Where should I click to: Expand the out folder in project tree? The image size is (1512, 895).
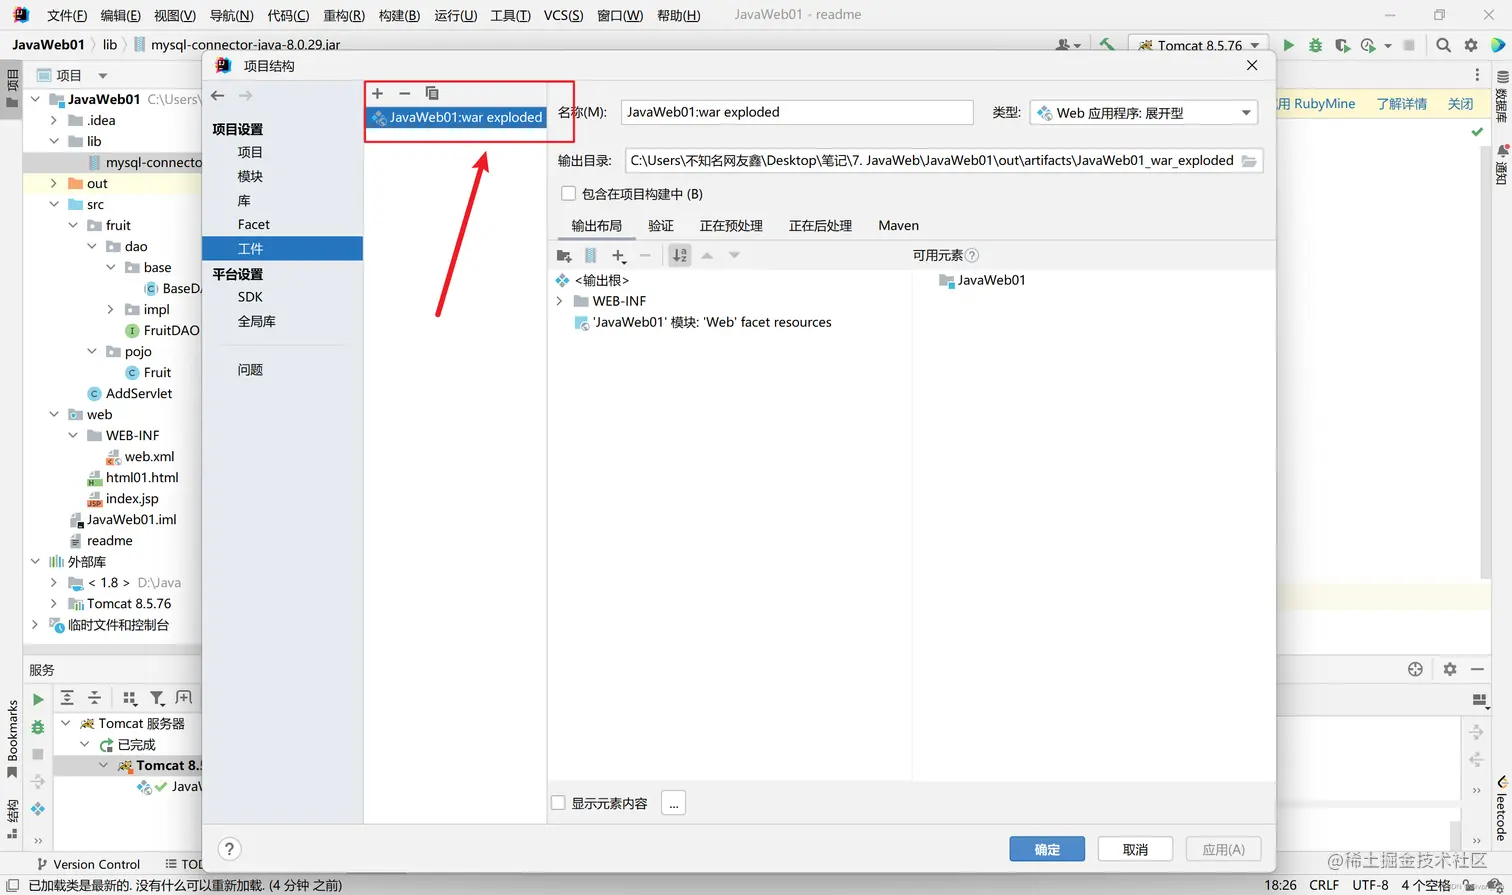(54, 183)
